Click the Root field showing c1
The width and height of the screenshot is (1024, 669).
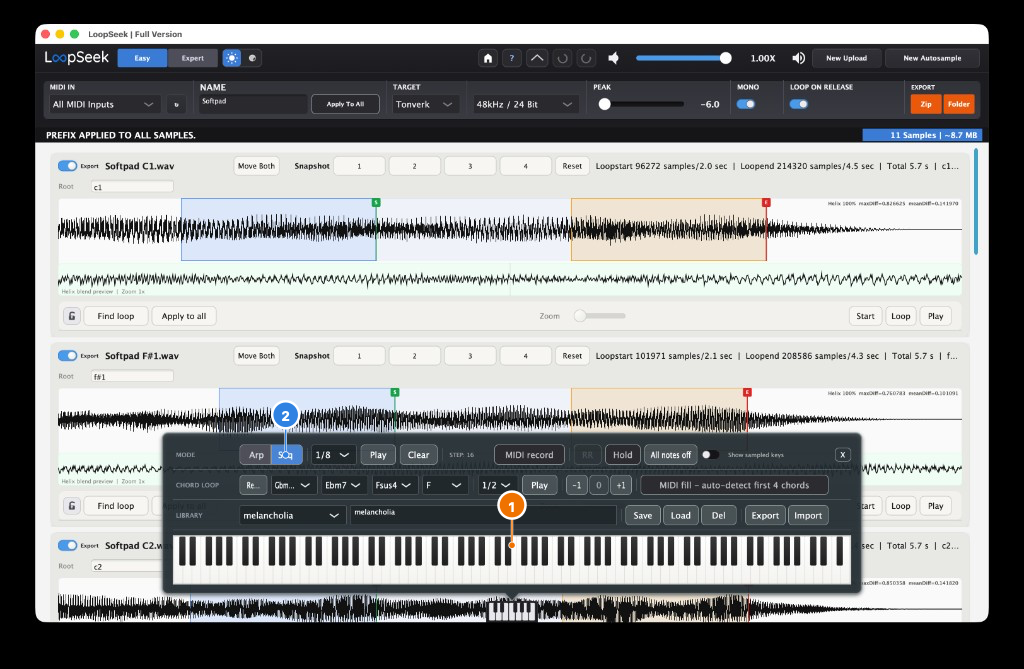coord(133,187)
